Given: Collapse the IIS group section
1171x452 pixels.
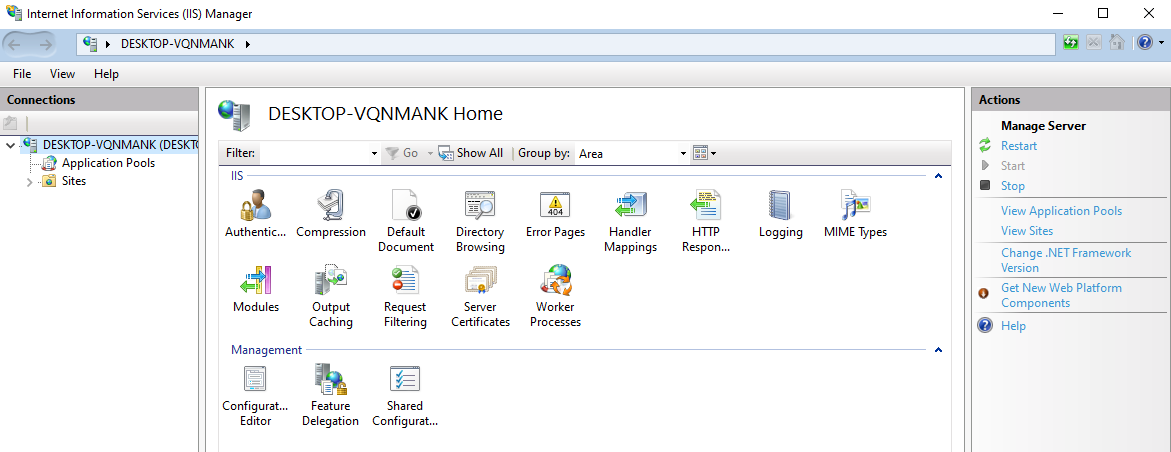Looking at the screenshot, I should coord(939,176).
